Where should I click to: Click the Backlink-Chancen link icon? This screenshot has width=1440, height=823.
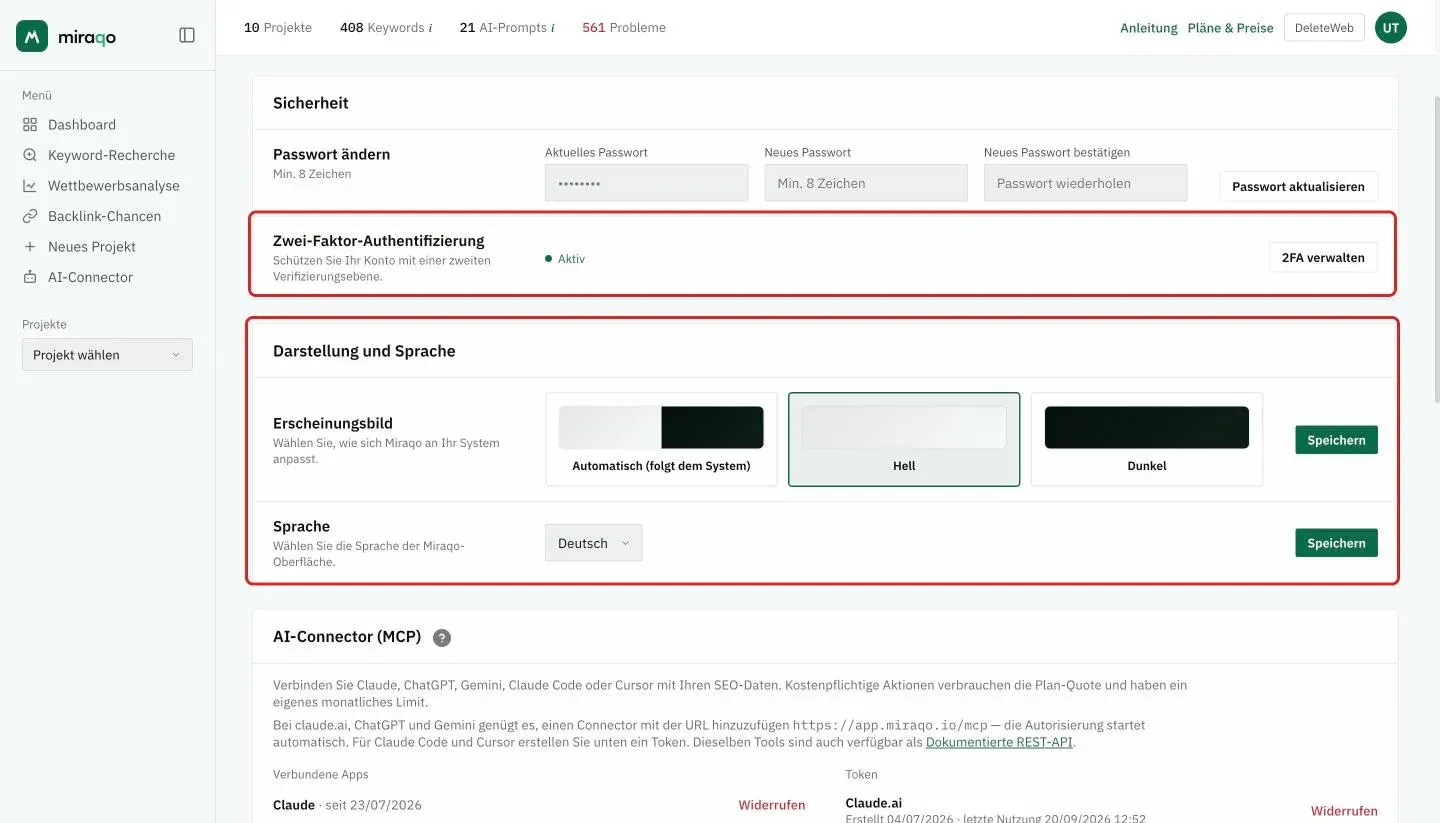tap(30, 216)
